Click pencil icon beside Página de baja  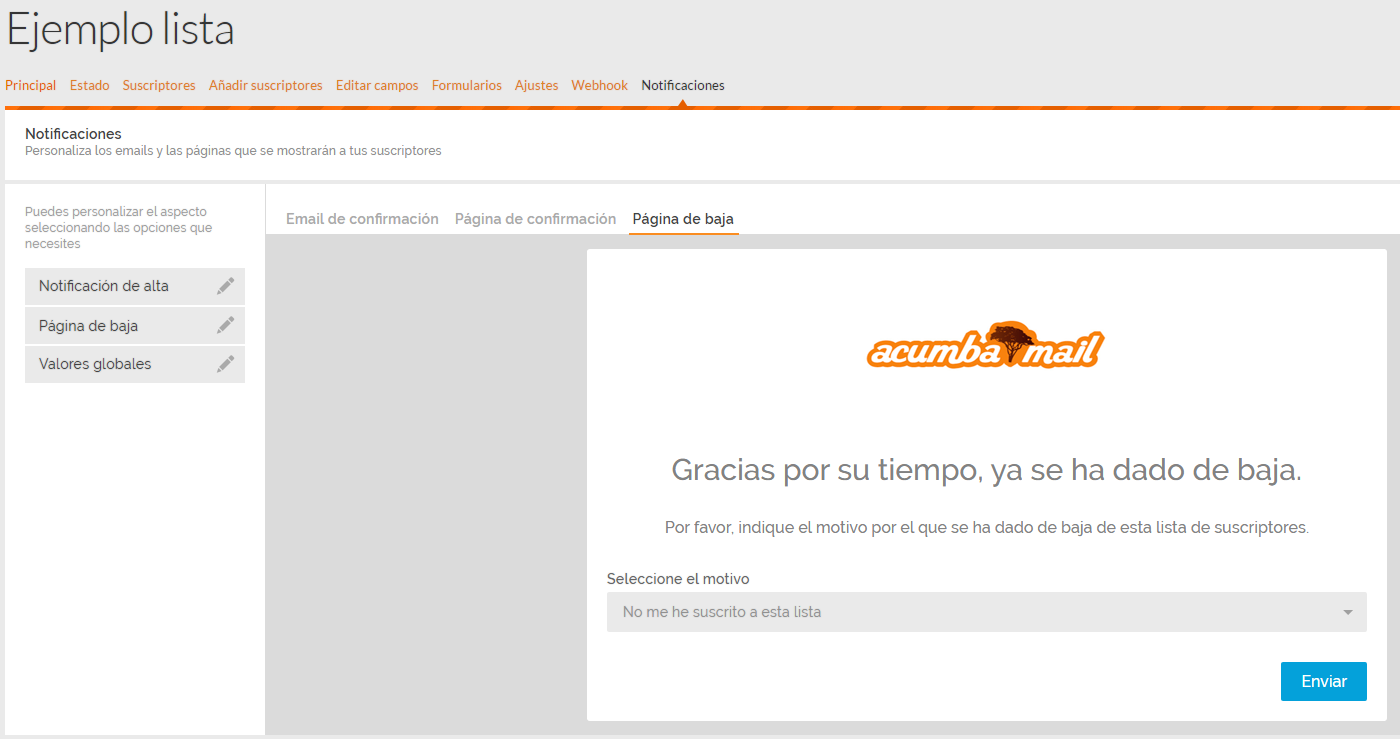click(226, 325)
